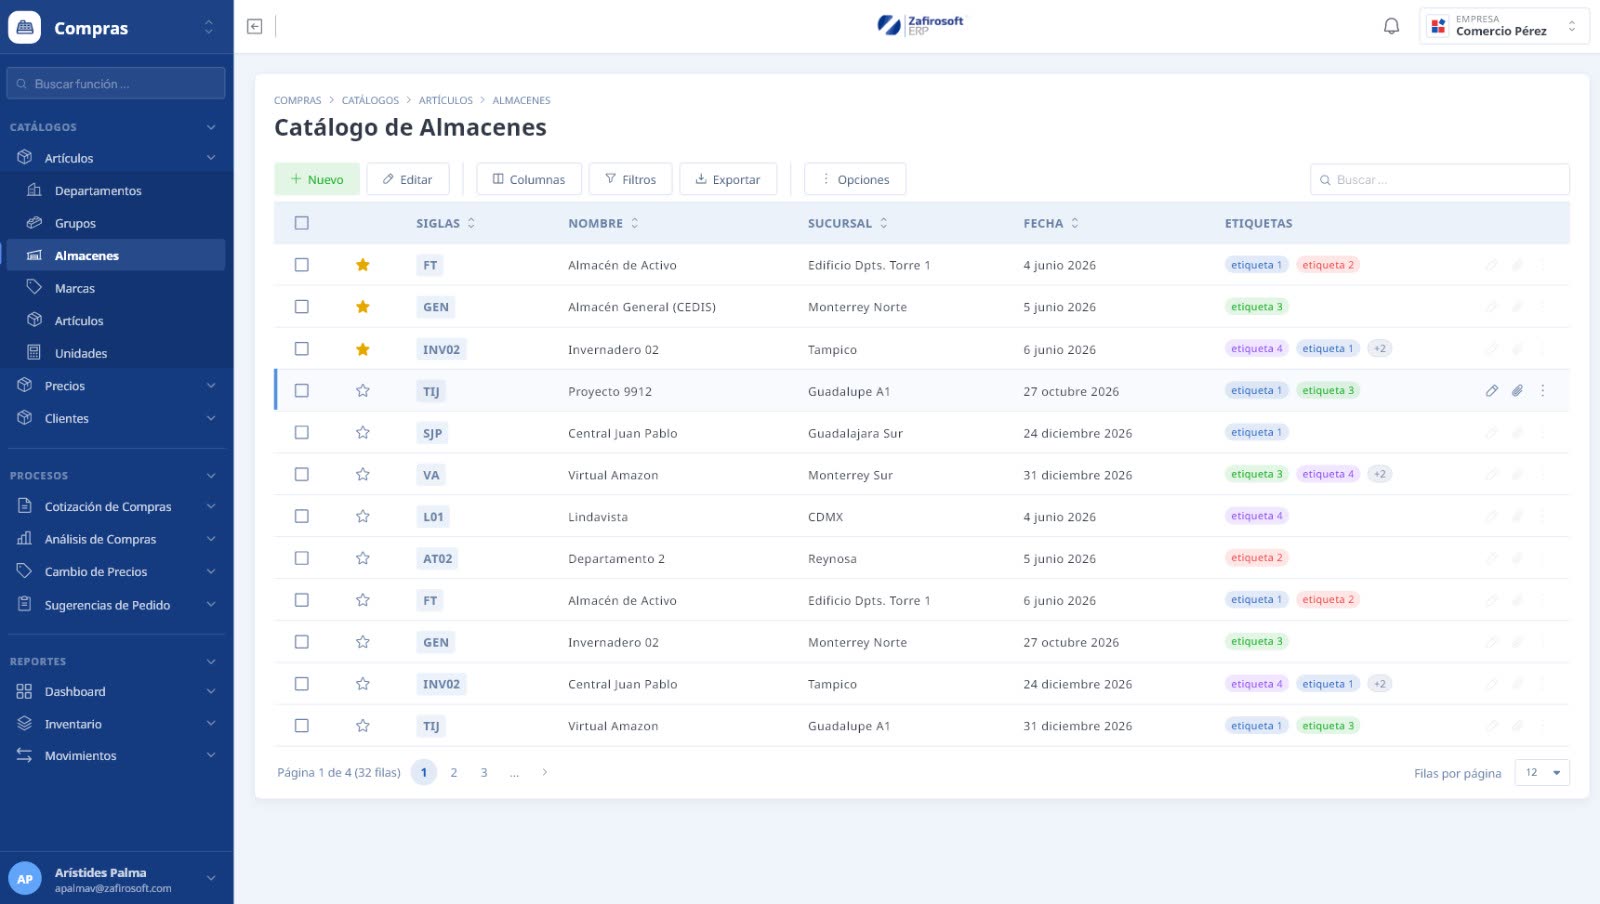Expand Cotización de Compras menu
This screenshot has height=904, width=1600.
(116, 507)
